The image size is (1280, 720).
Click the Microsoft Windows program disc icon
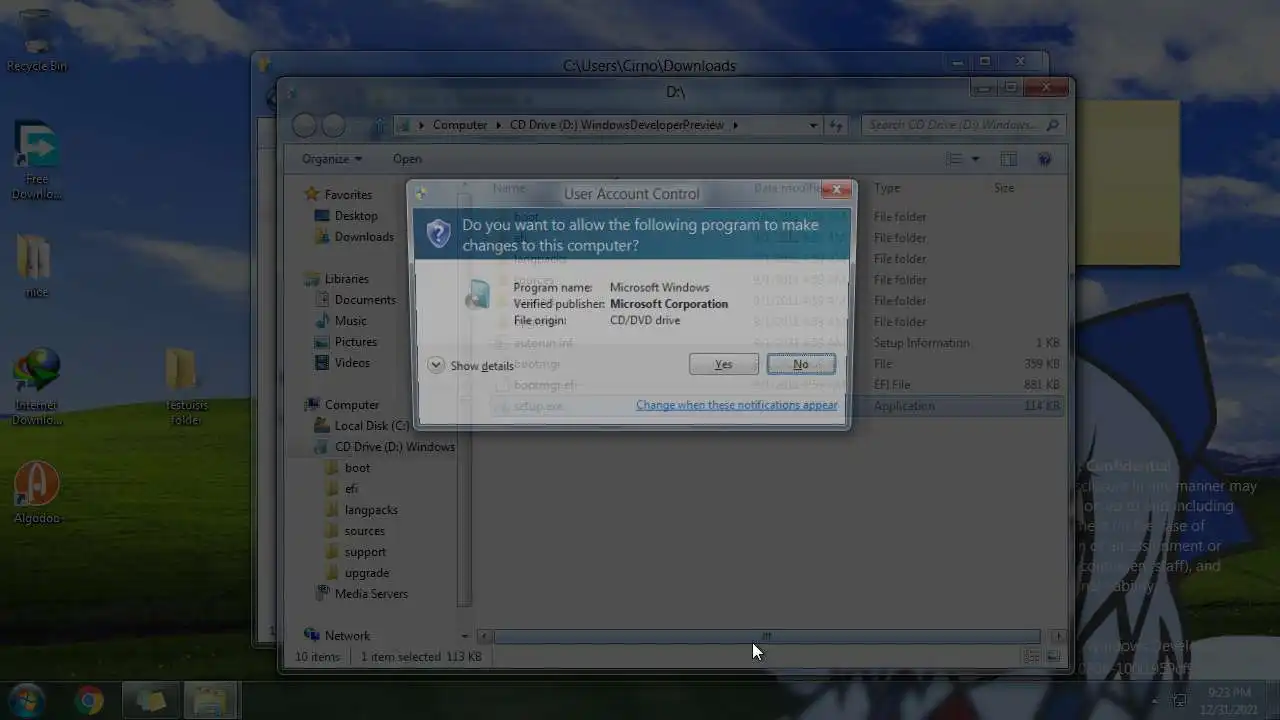pos(478,293)
